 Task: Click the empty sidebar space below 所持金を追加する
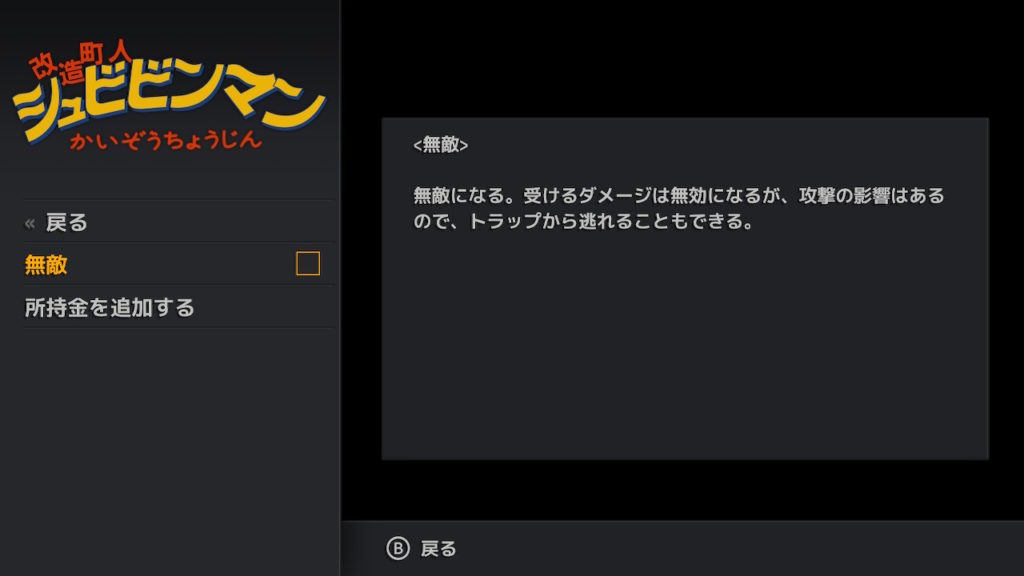170,451
